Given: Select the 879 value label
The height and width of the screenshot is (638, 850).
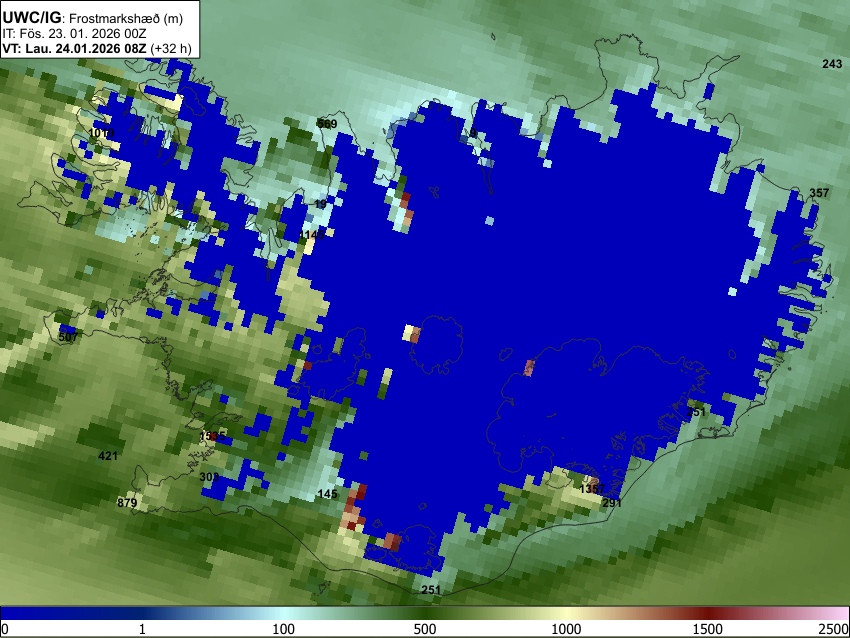Looking at the screenshot, I should [x=127, y=503].
